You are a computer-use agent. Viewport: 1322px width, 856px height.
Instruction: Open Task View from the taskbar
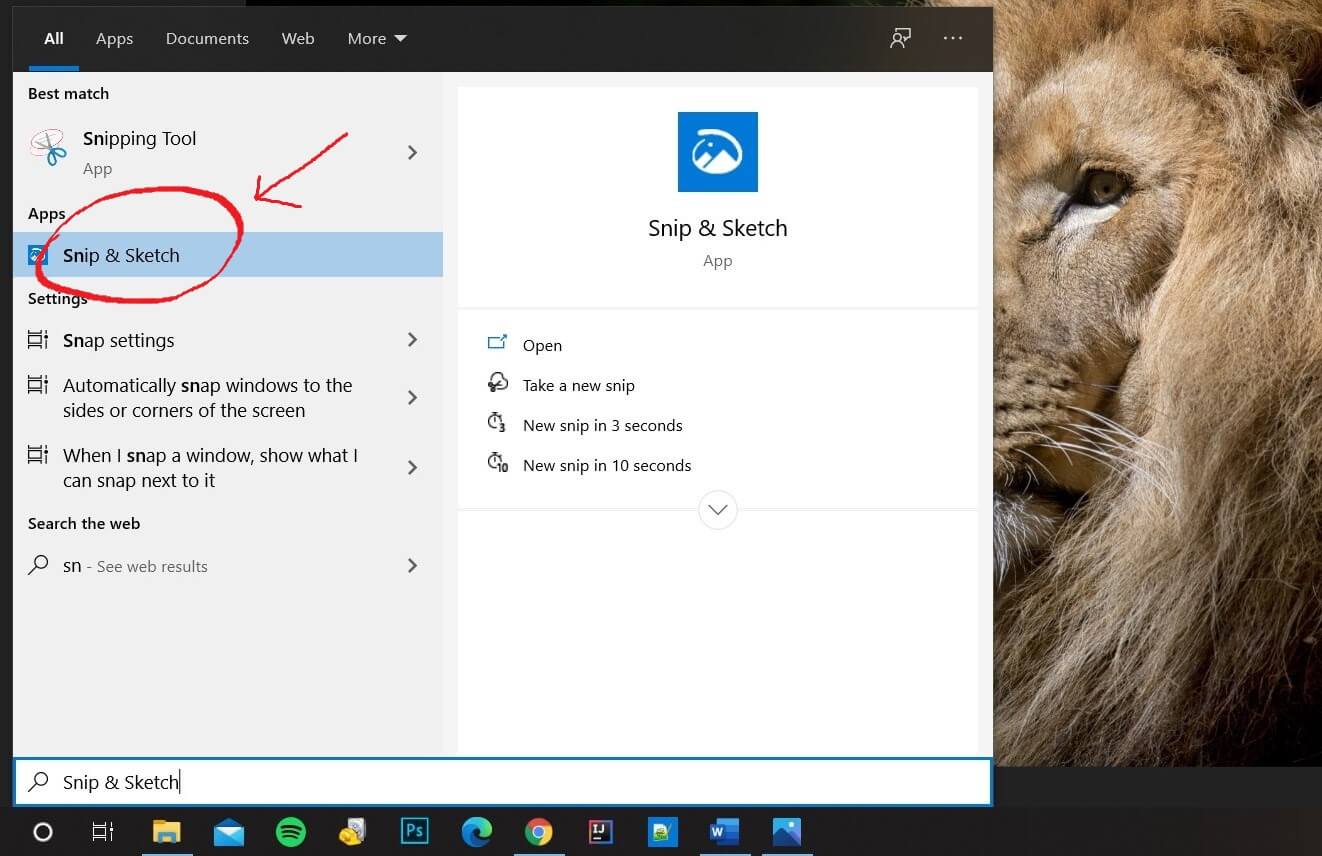pyautogui.click(x=103, y=831)
